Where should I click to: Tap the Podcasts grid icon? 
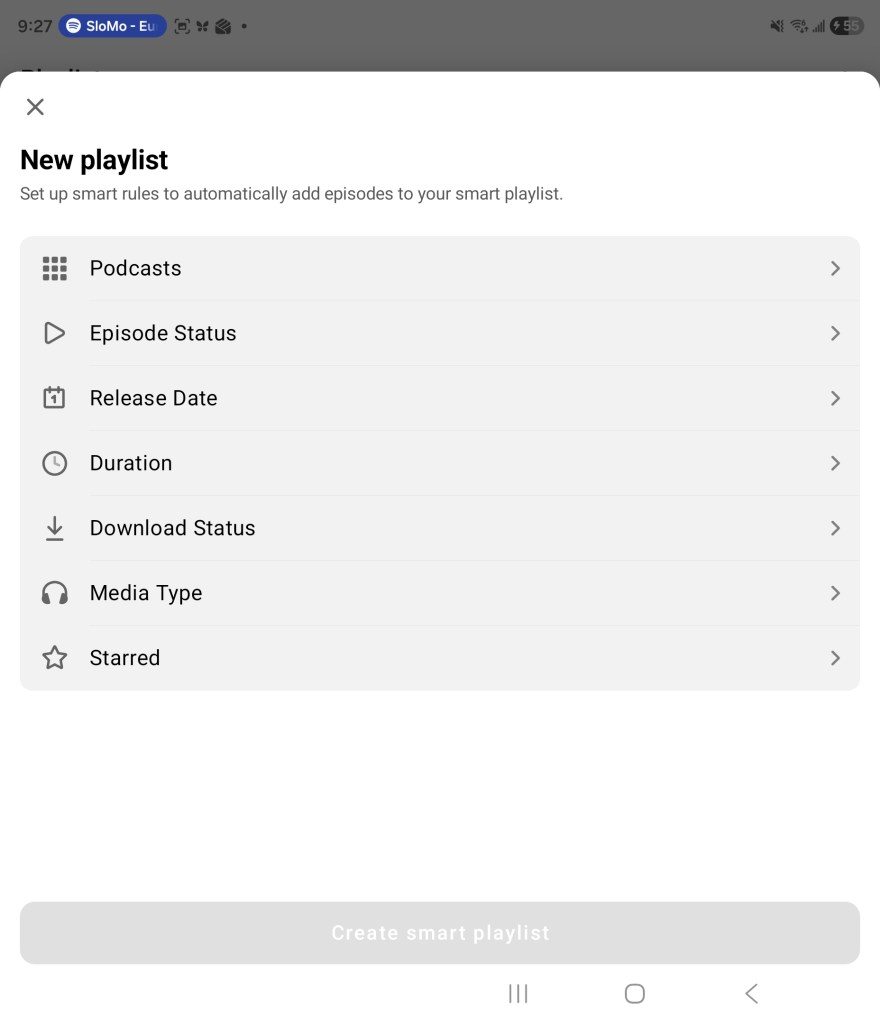click(x=54, y=268)
